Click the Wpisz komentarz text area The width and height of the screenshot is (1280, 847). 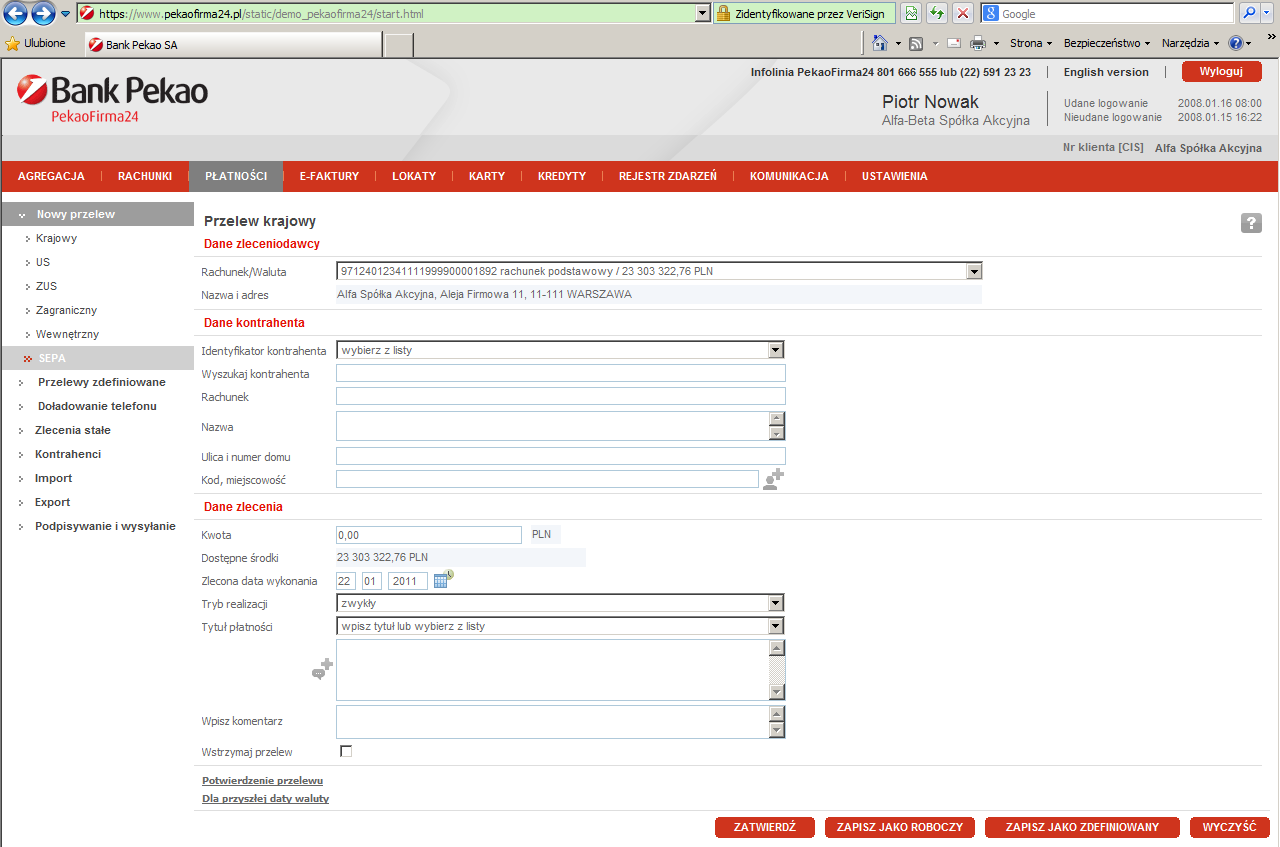(x=552, y=722)
